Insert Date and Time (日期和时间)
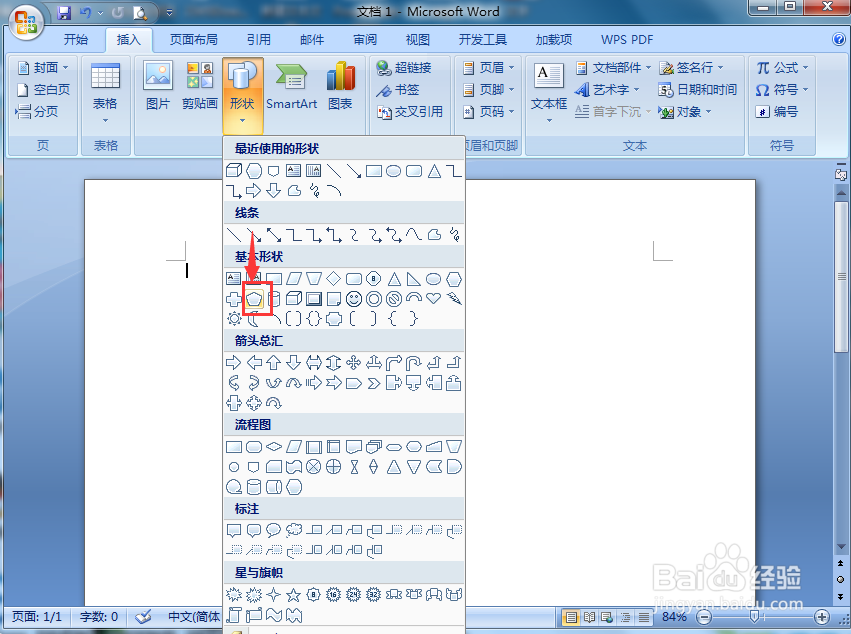The height and width of the screenshot is (634, 851). tap(697, 89)
